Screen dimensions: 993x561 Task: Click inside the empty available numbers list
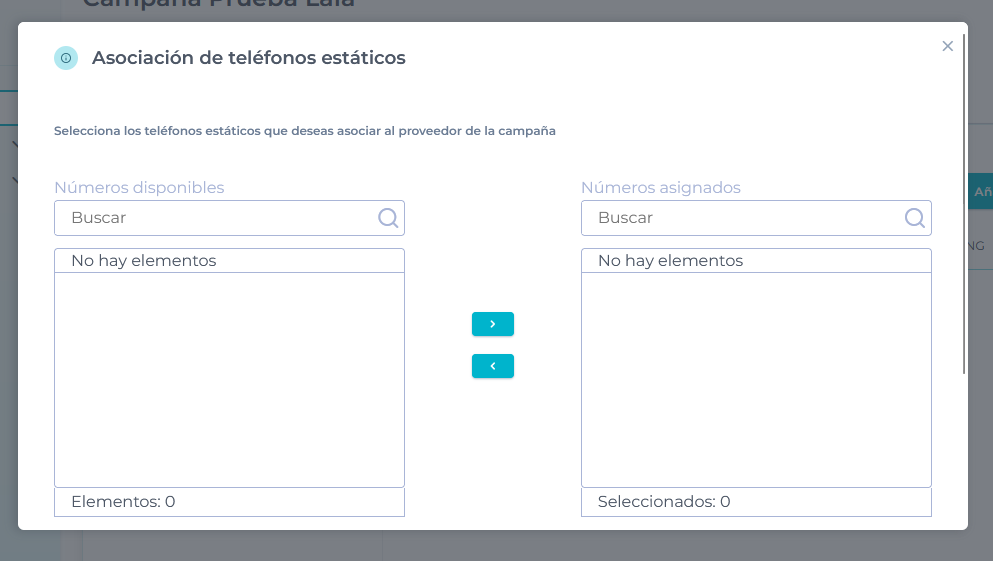click(x=229, y=380)
